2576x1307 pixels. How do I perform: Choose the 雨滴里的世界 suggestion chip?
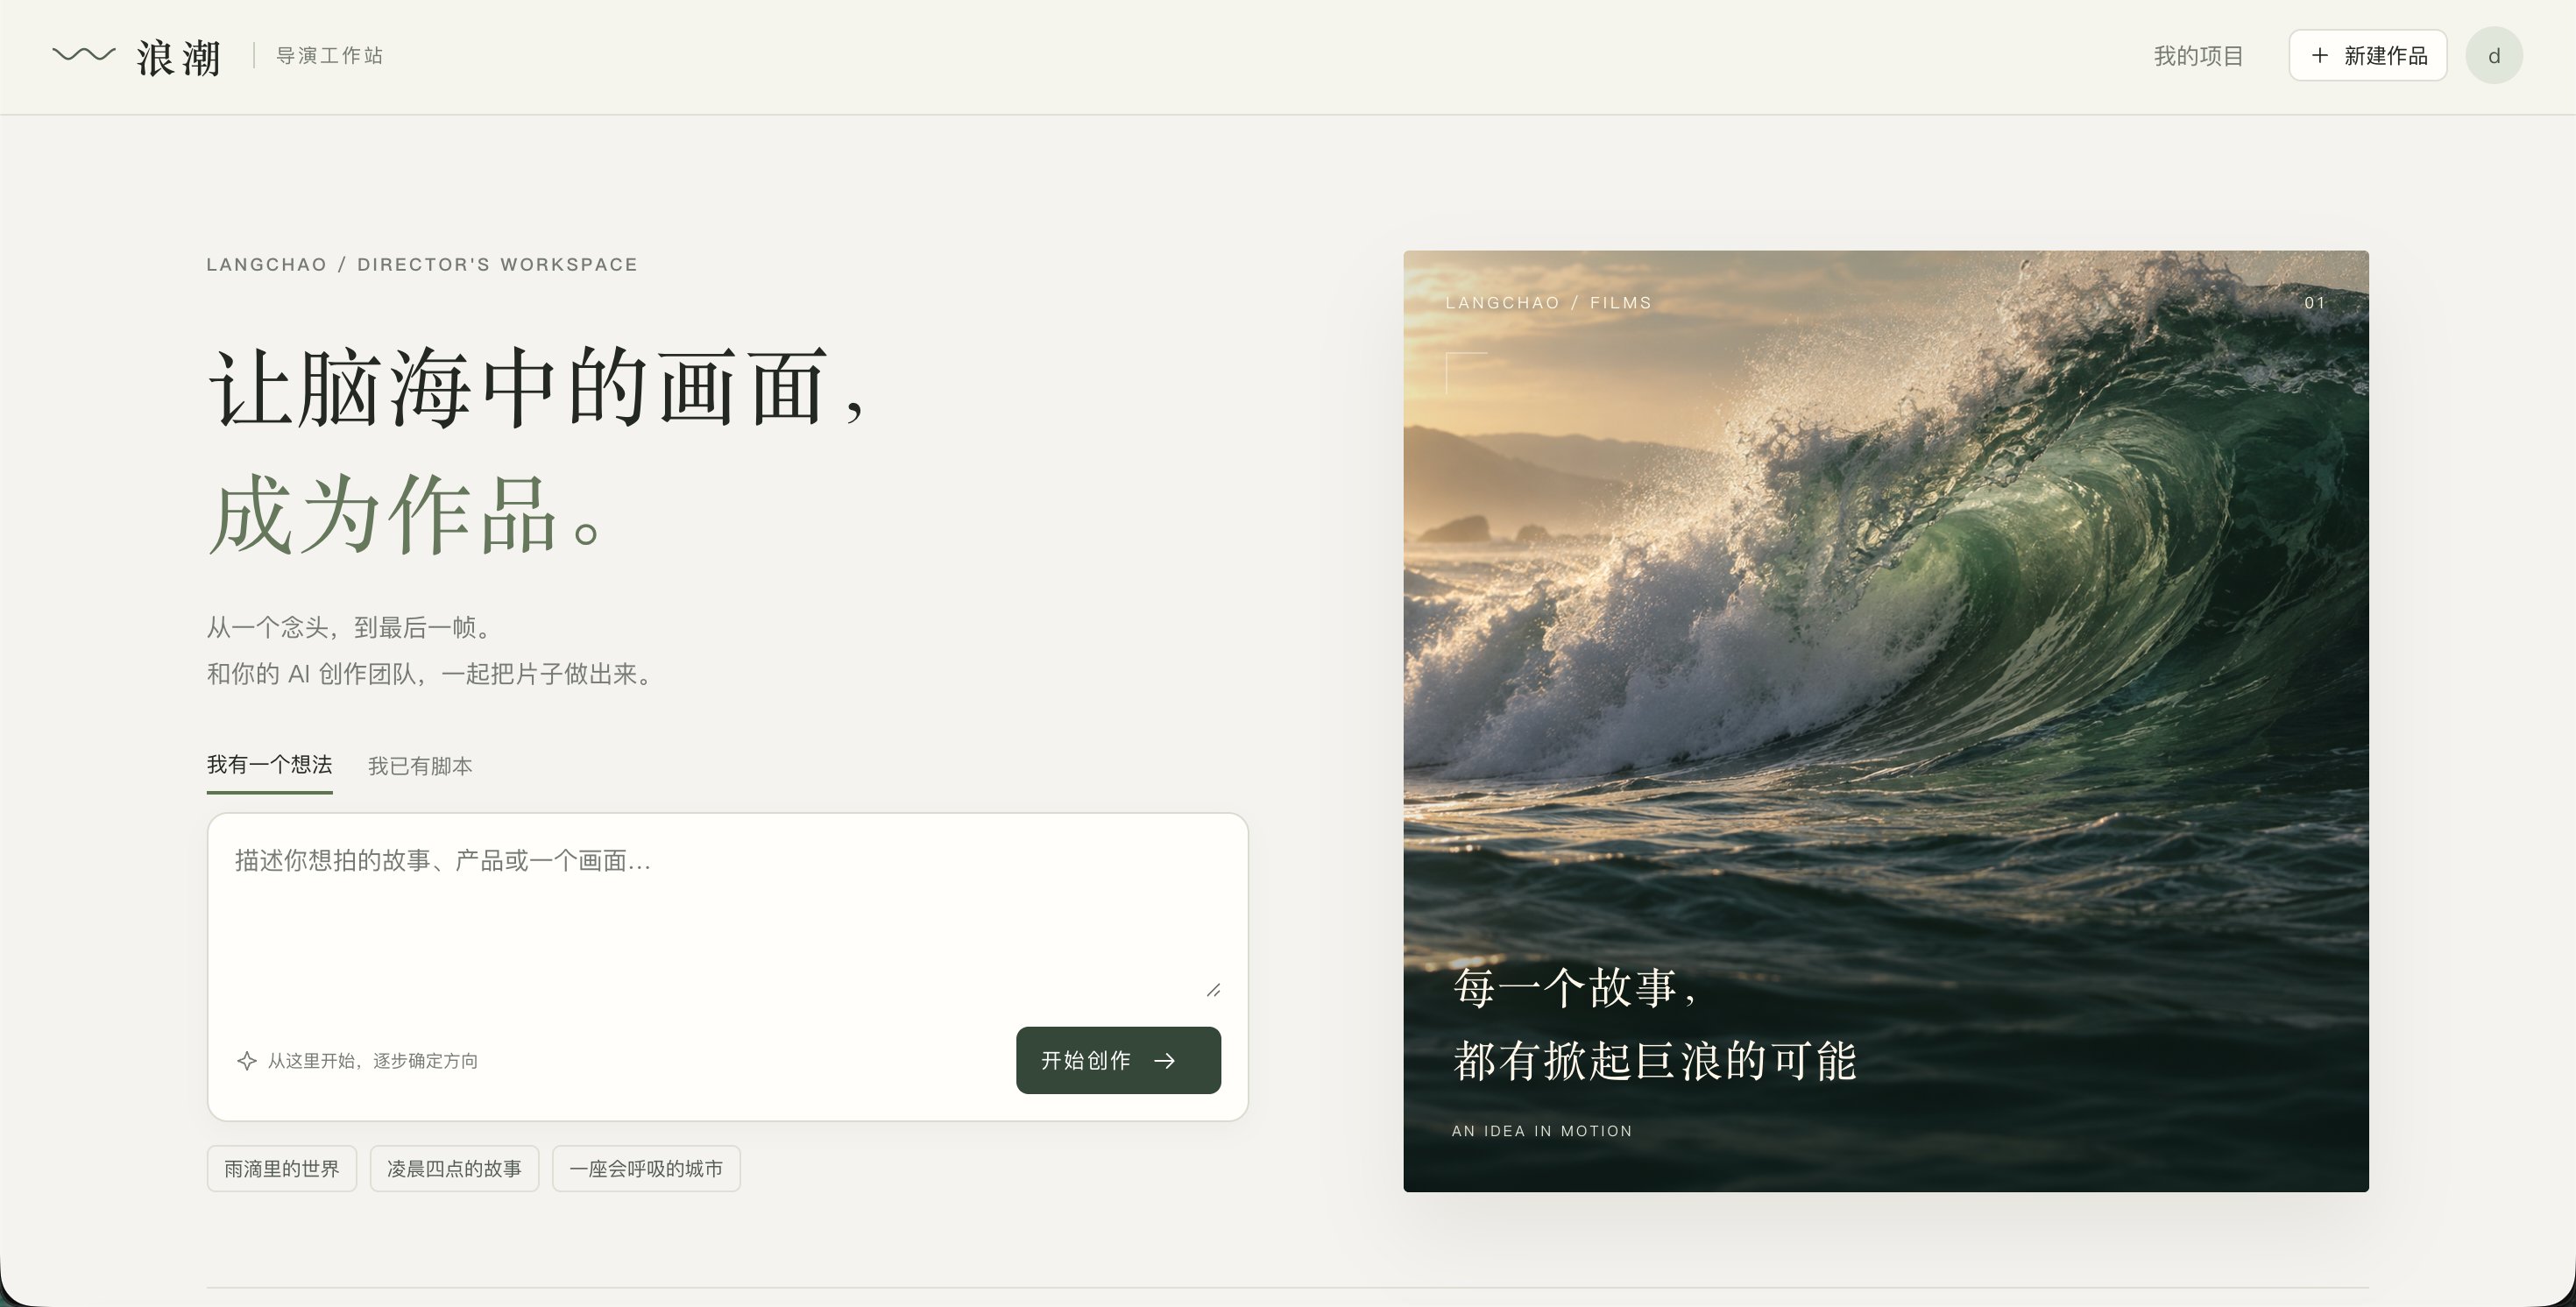(282, 1168)
